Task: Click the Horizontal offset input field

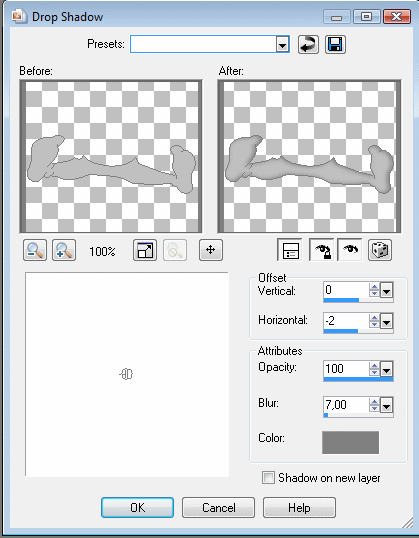Action: point(346,321)
